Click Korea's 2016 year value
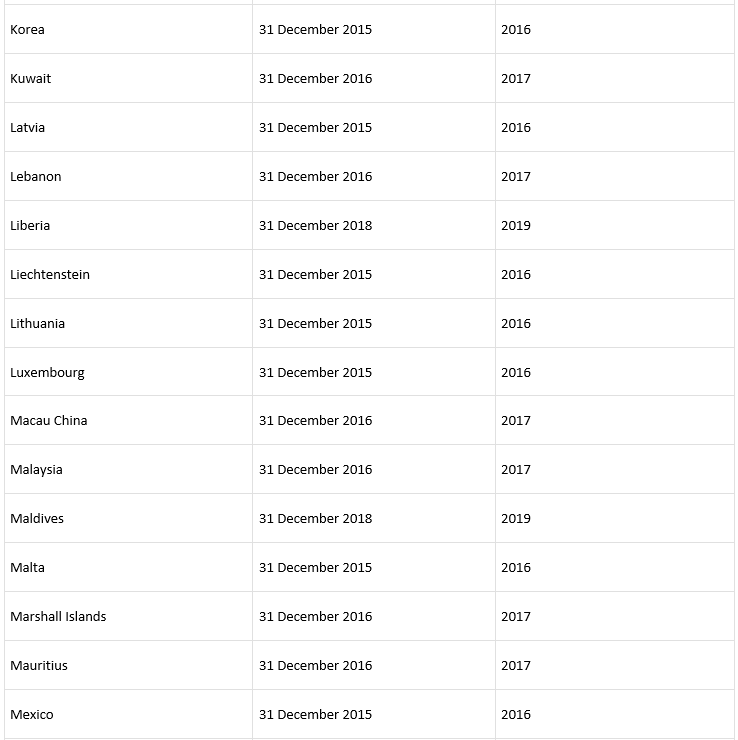This screenshot has height=740, width=738. click(516, 29)
